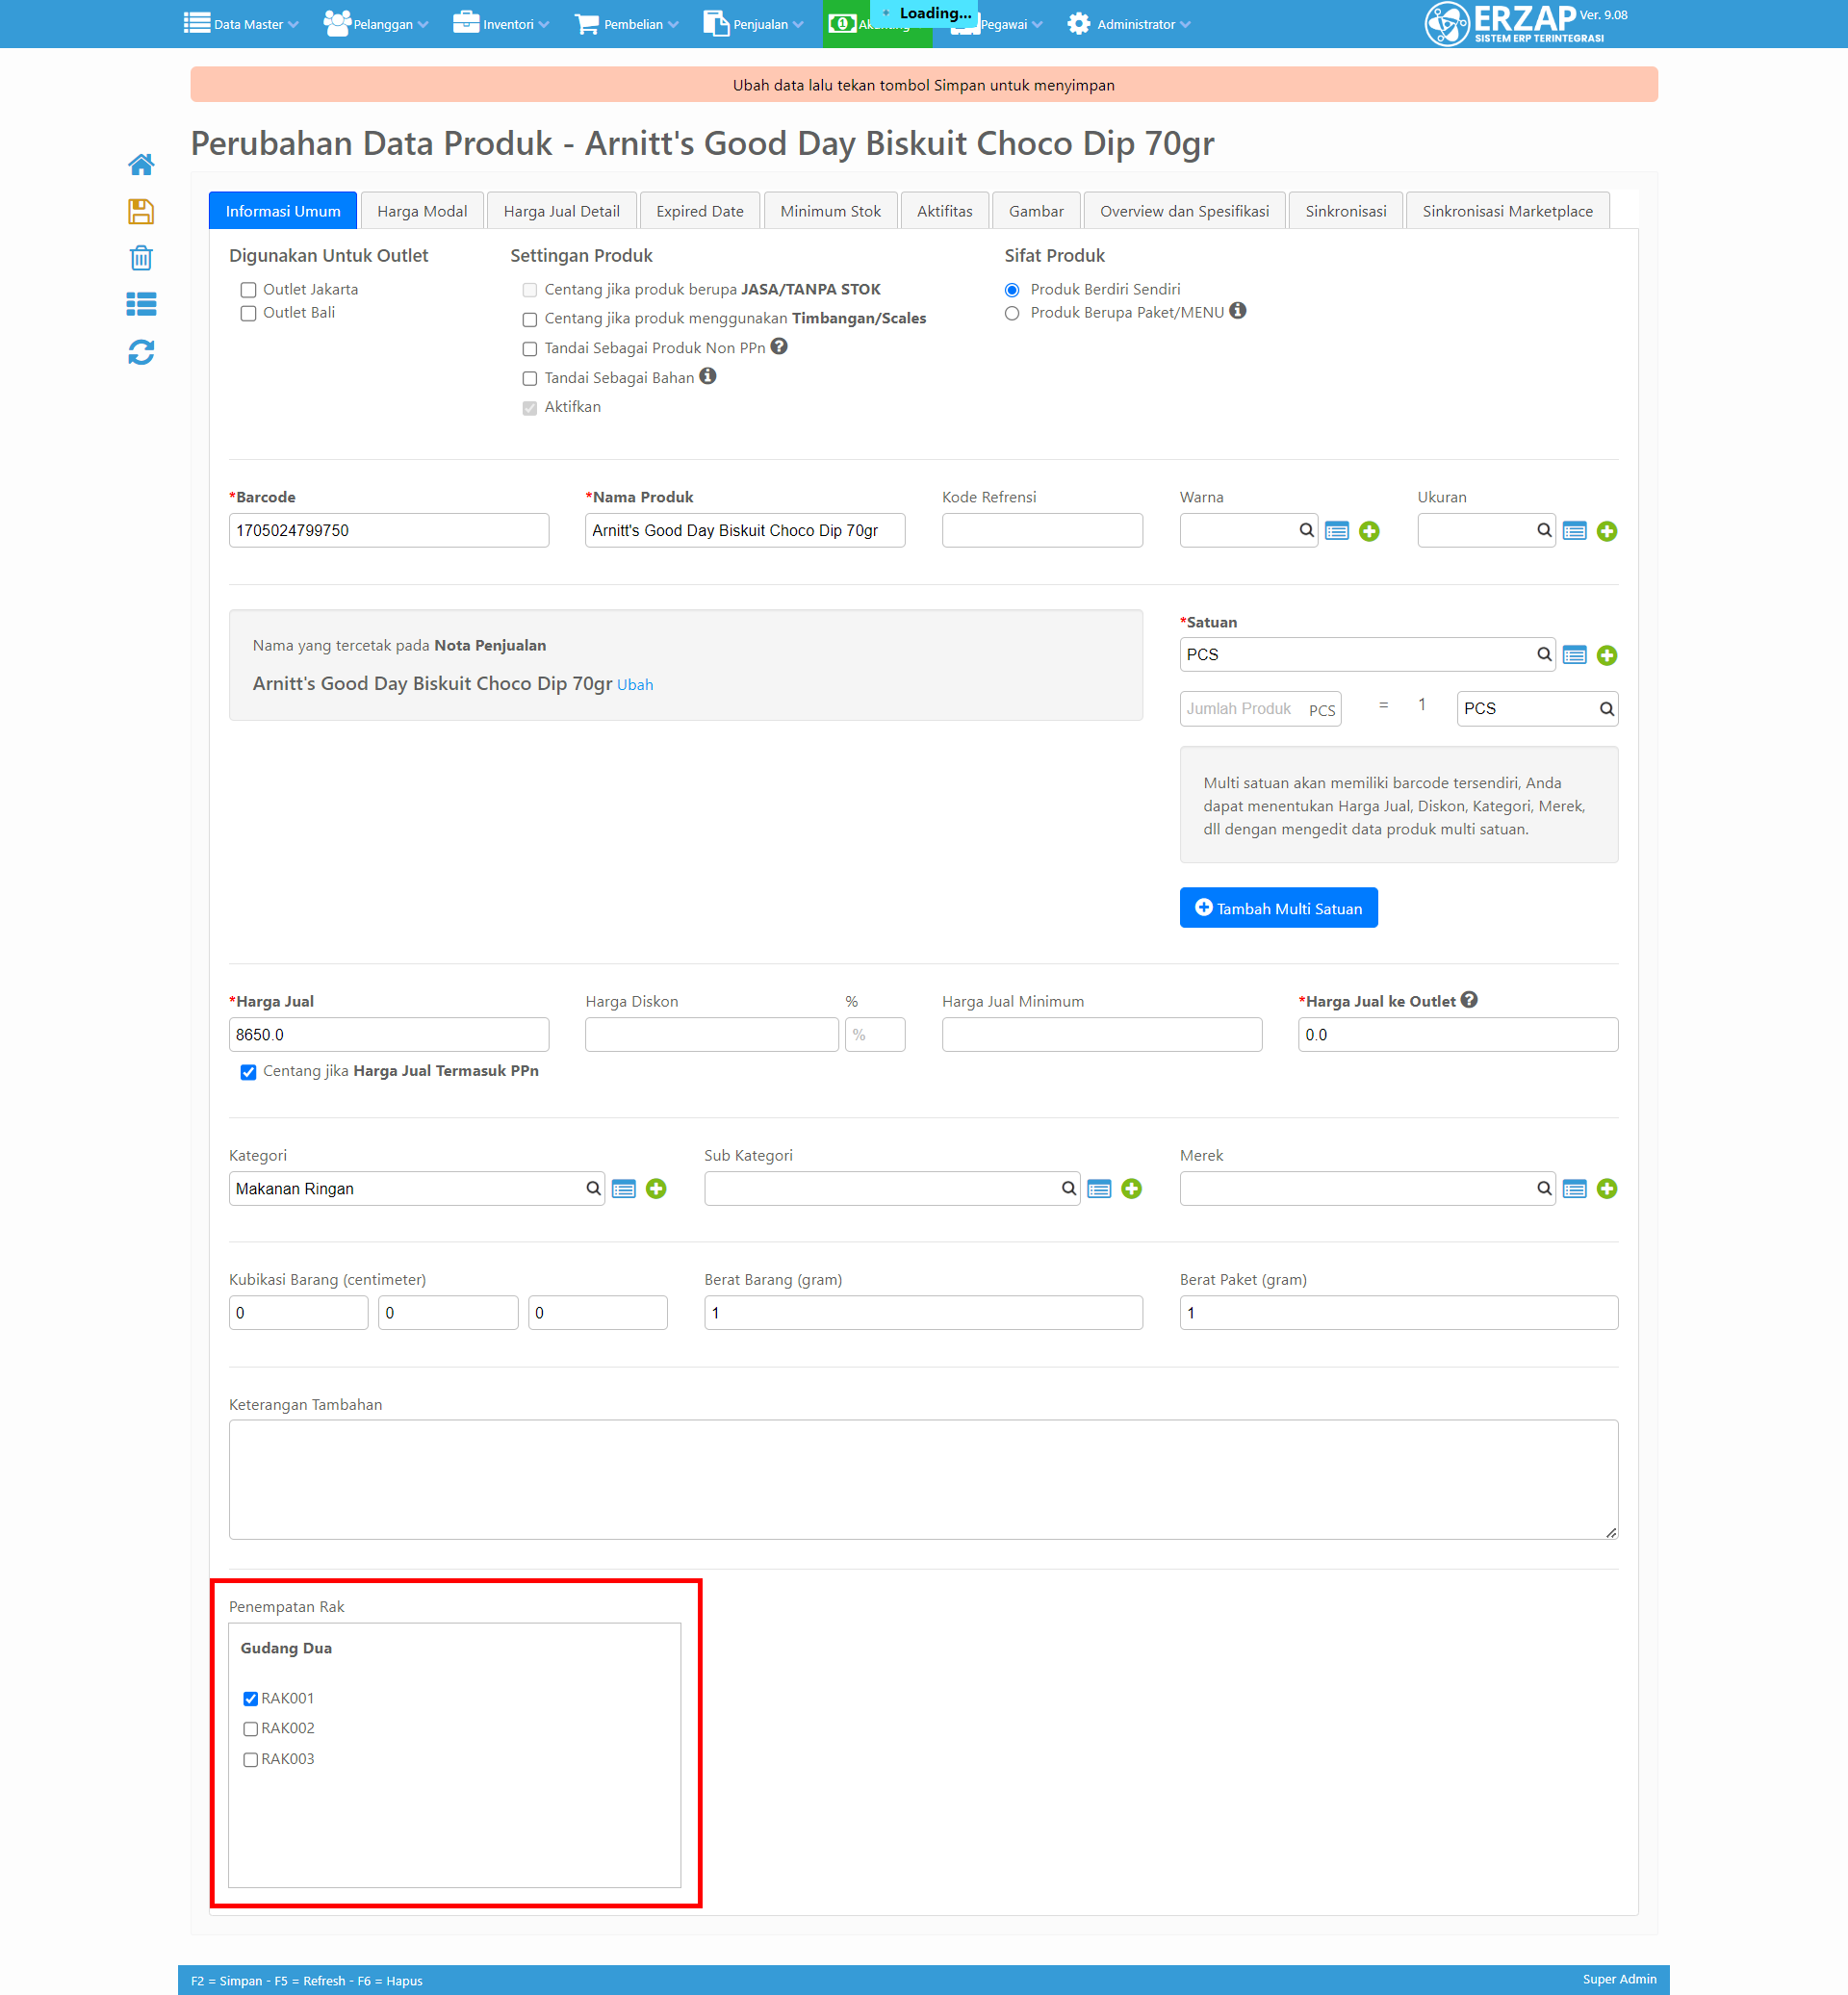Add new Satuan with green plus icon
The image size is (1848, 1995).
[x=1607, y=655]
